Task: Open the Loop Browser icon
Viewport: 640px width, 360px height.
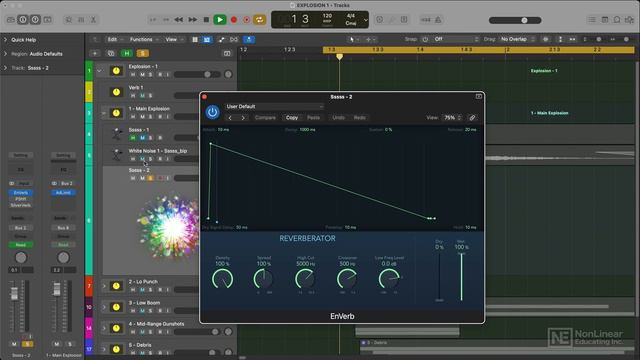Action: pyautogui.click(x=617, y=20)
